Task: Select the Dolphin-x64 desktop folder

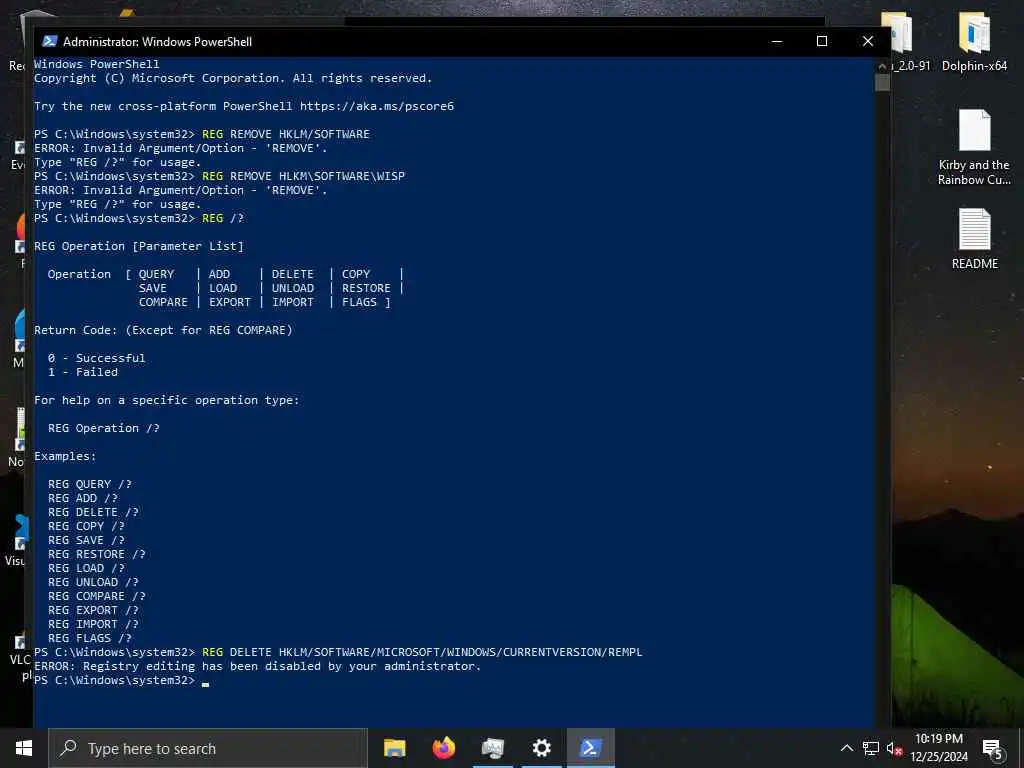Action: [974, 42]
